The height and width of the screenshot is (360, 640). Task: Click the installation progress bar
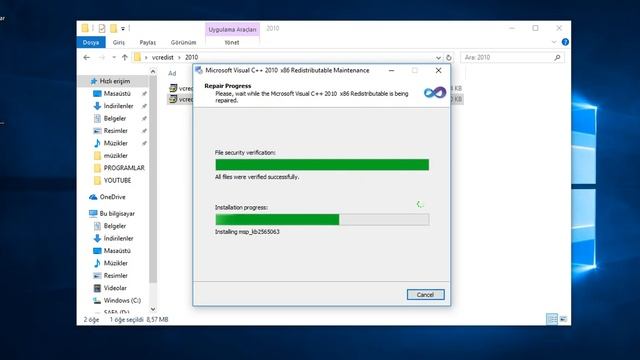322,220
